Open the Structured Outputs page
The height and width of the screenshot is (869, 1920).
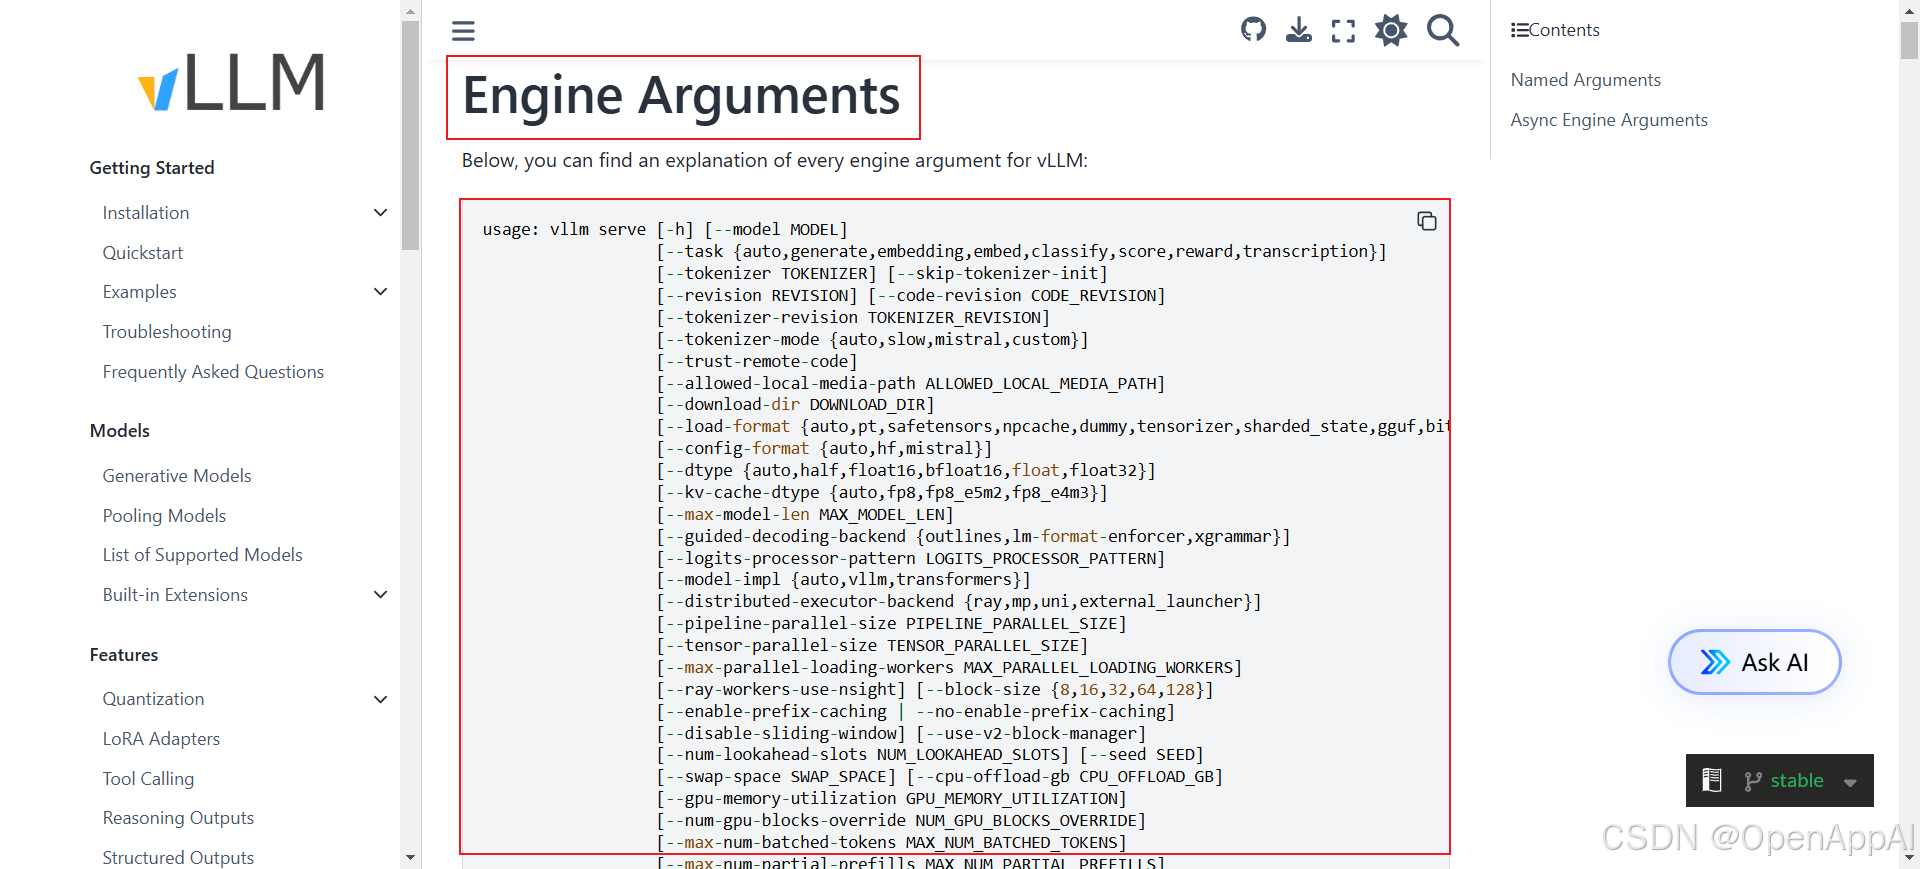pyautogui.click(x=178, y=858)
